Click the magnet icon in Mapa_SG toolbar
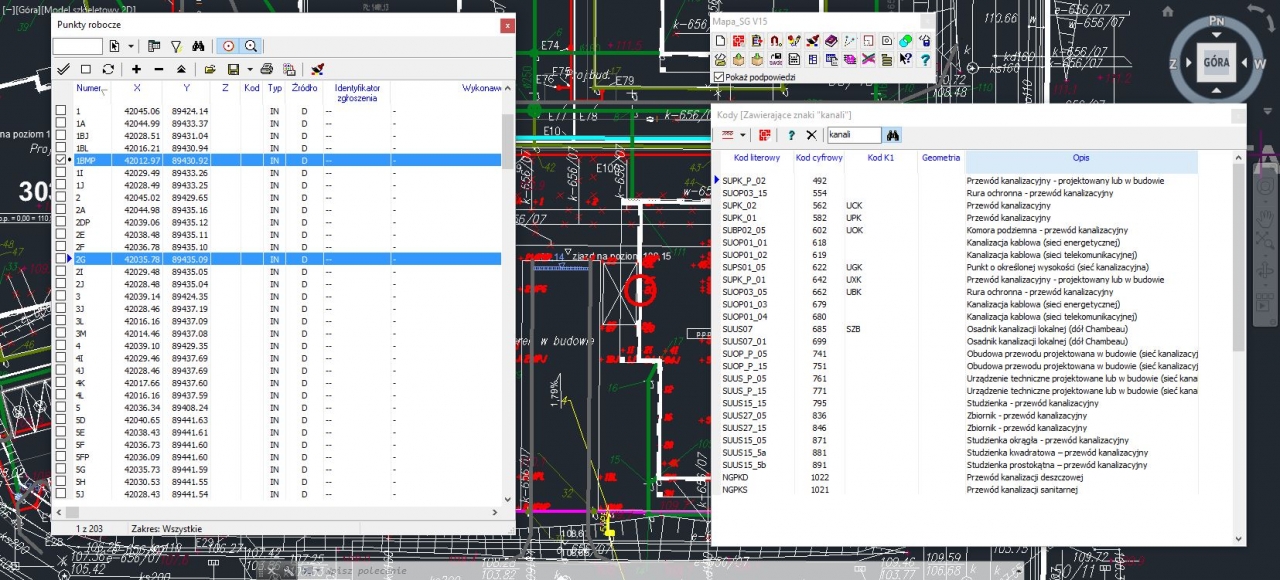Image resolution: width=1280 pixels, height=580 pixels. 776,41
